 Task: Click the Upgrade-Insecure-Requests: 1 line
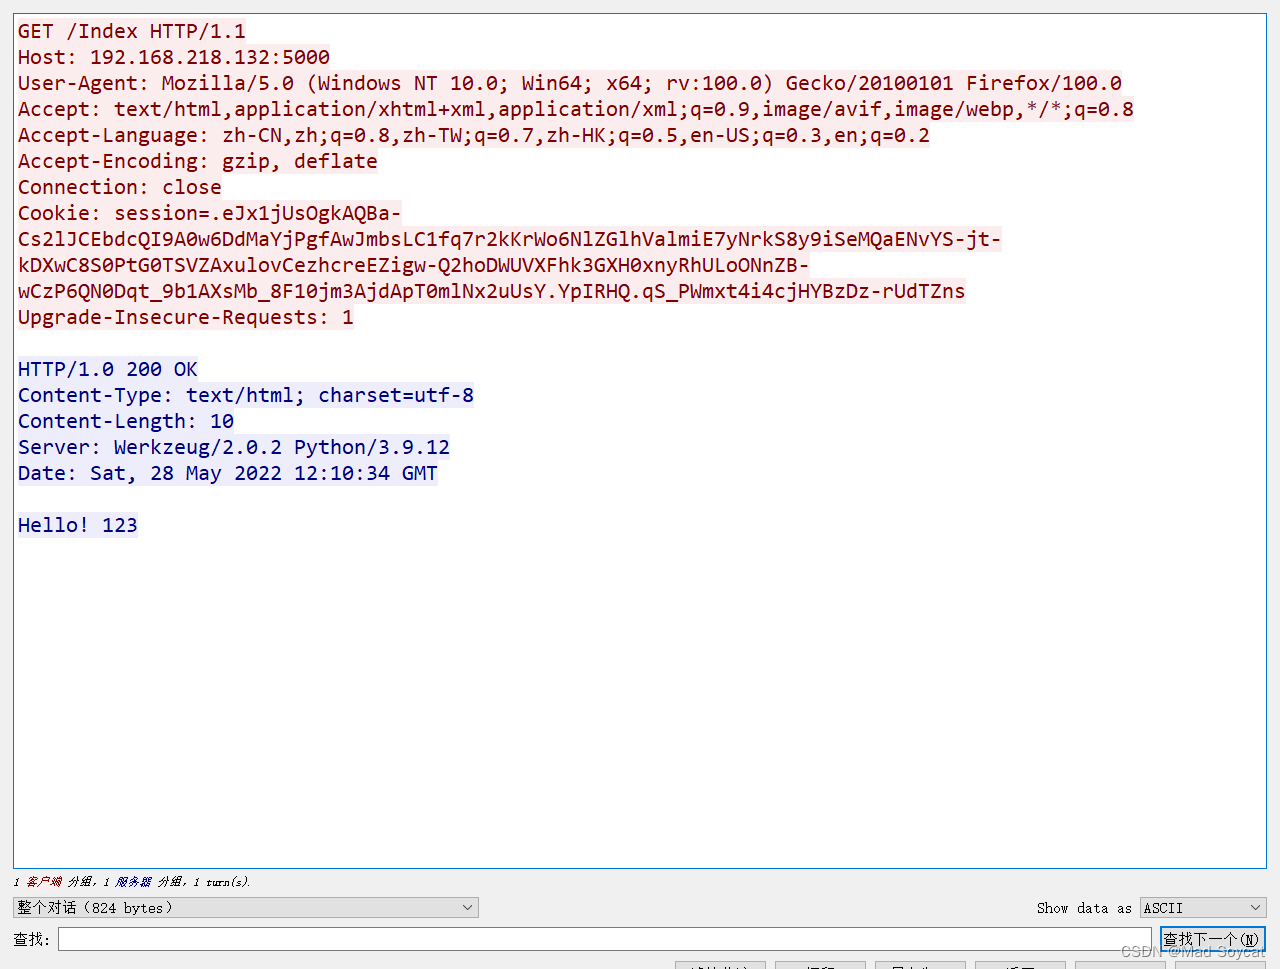[x=185, y=317]
